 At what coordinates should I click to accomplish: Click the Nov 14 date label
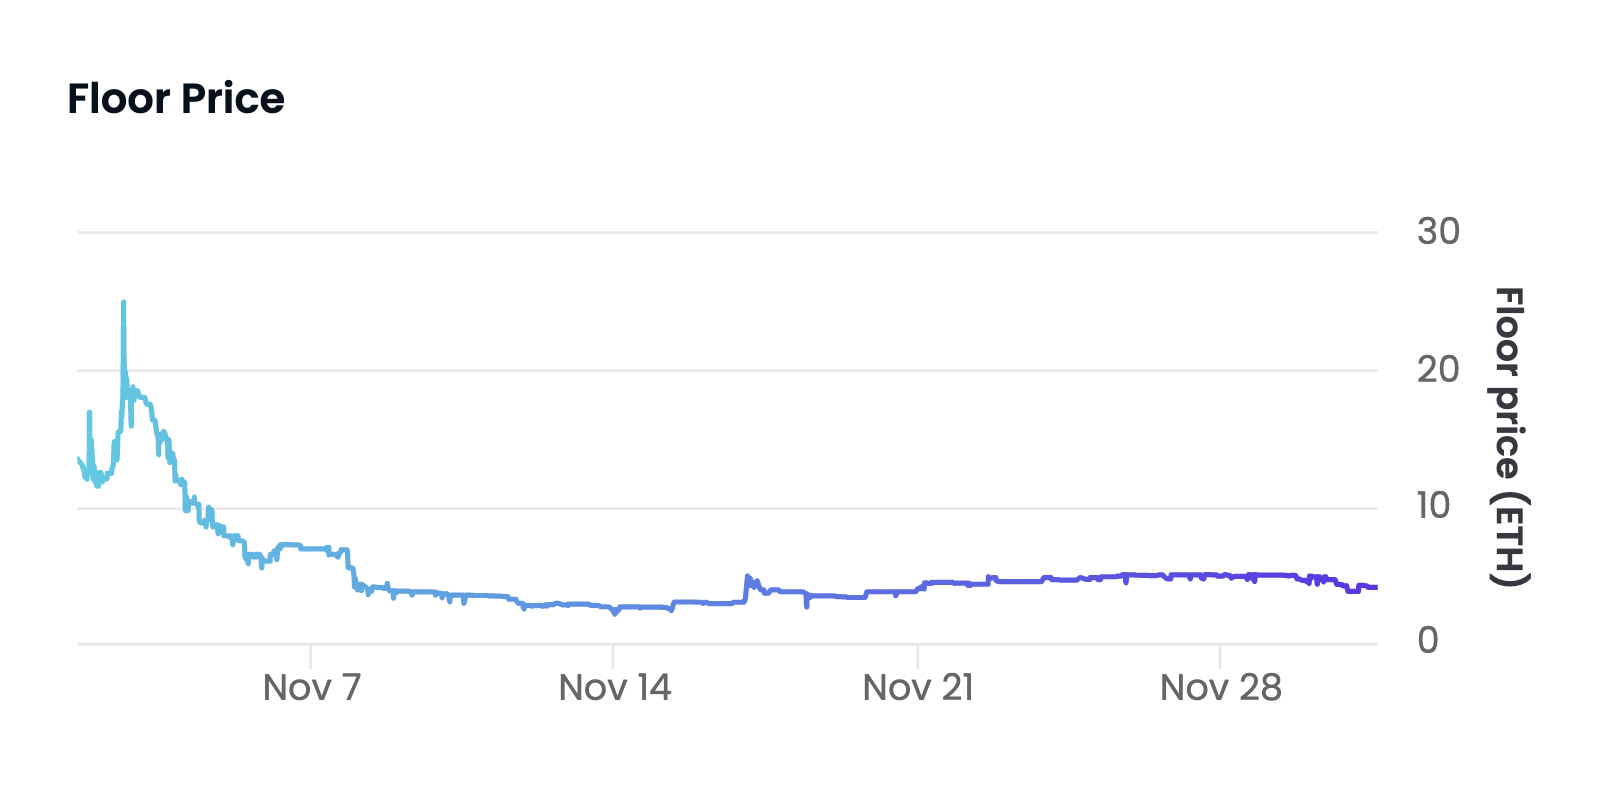point(614,688)
